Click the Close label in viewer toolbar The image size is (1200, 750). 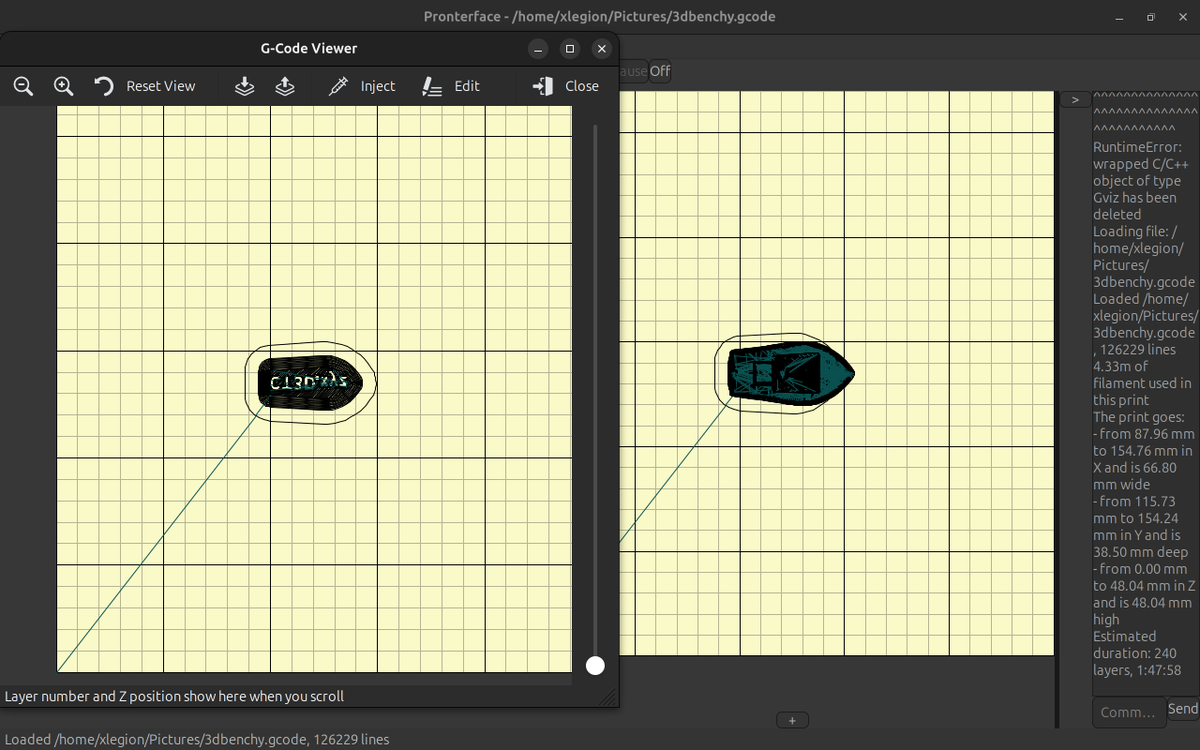[582, 86]
